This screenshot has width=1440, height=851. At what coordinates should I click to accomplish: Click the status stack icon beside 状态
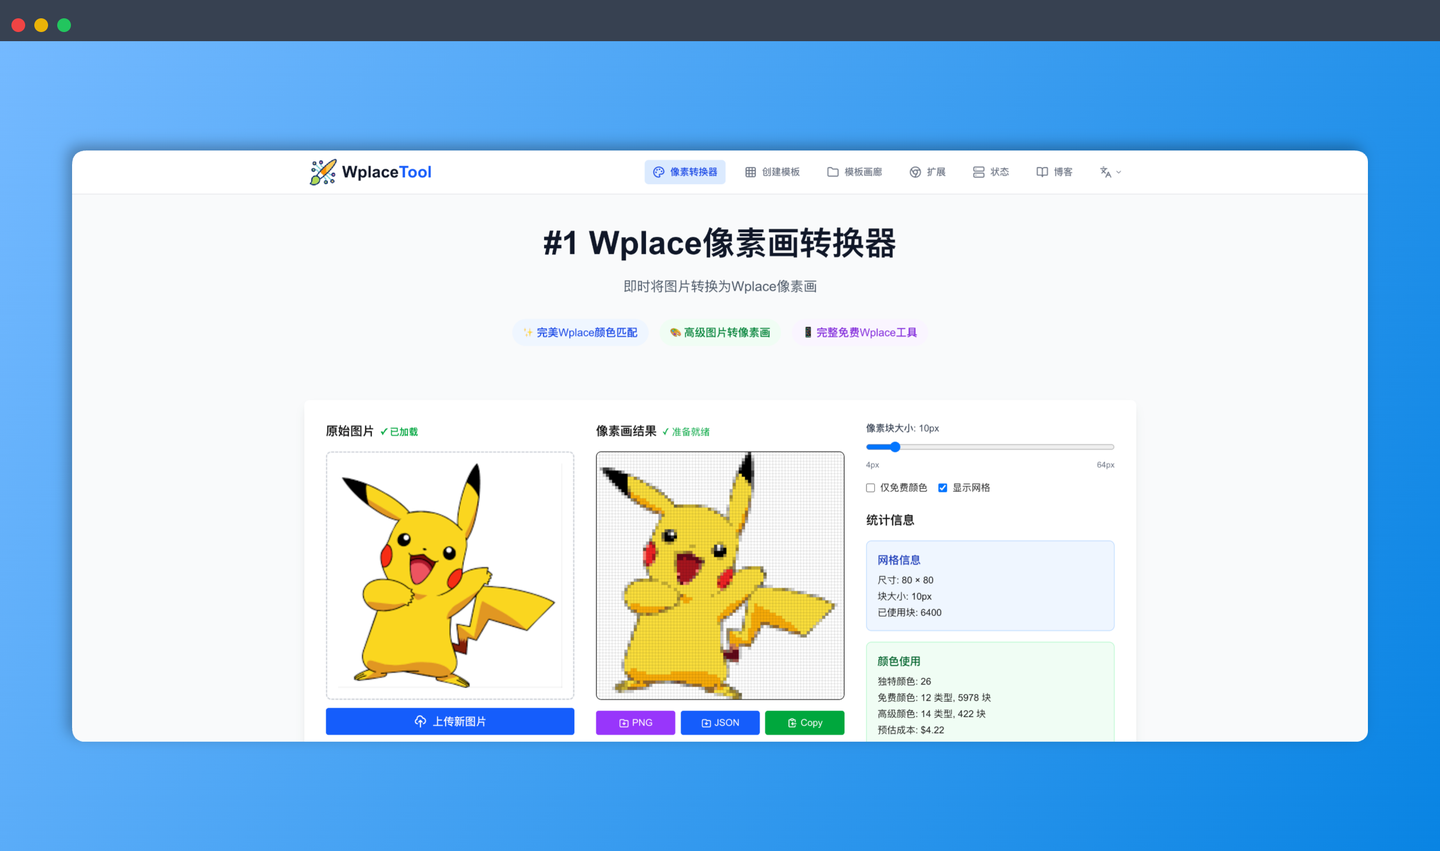click(x=978, y=171)
